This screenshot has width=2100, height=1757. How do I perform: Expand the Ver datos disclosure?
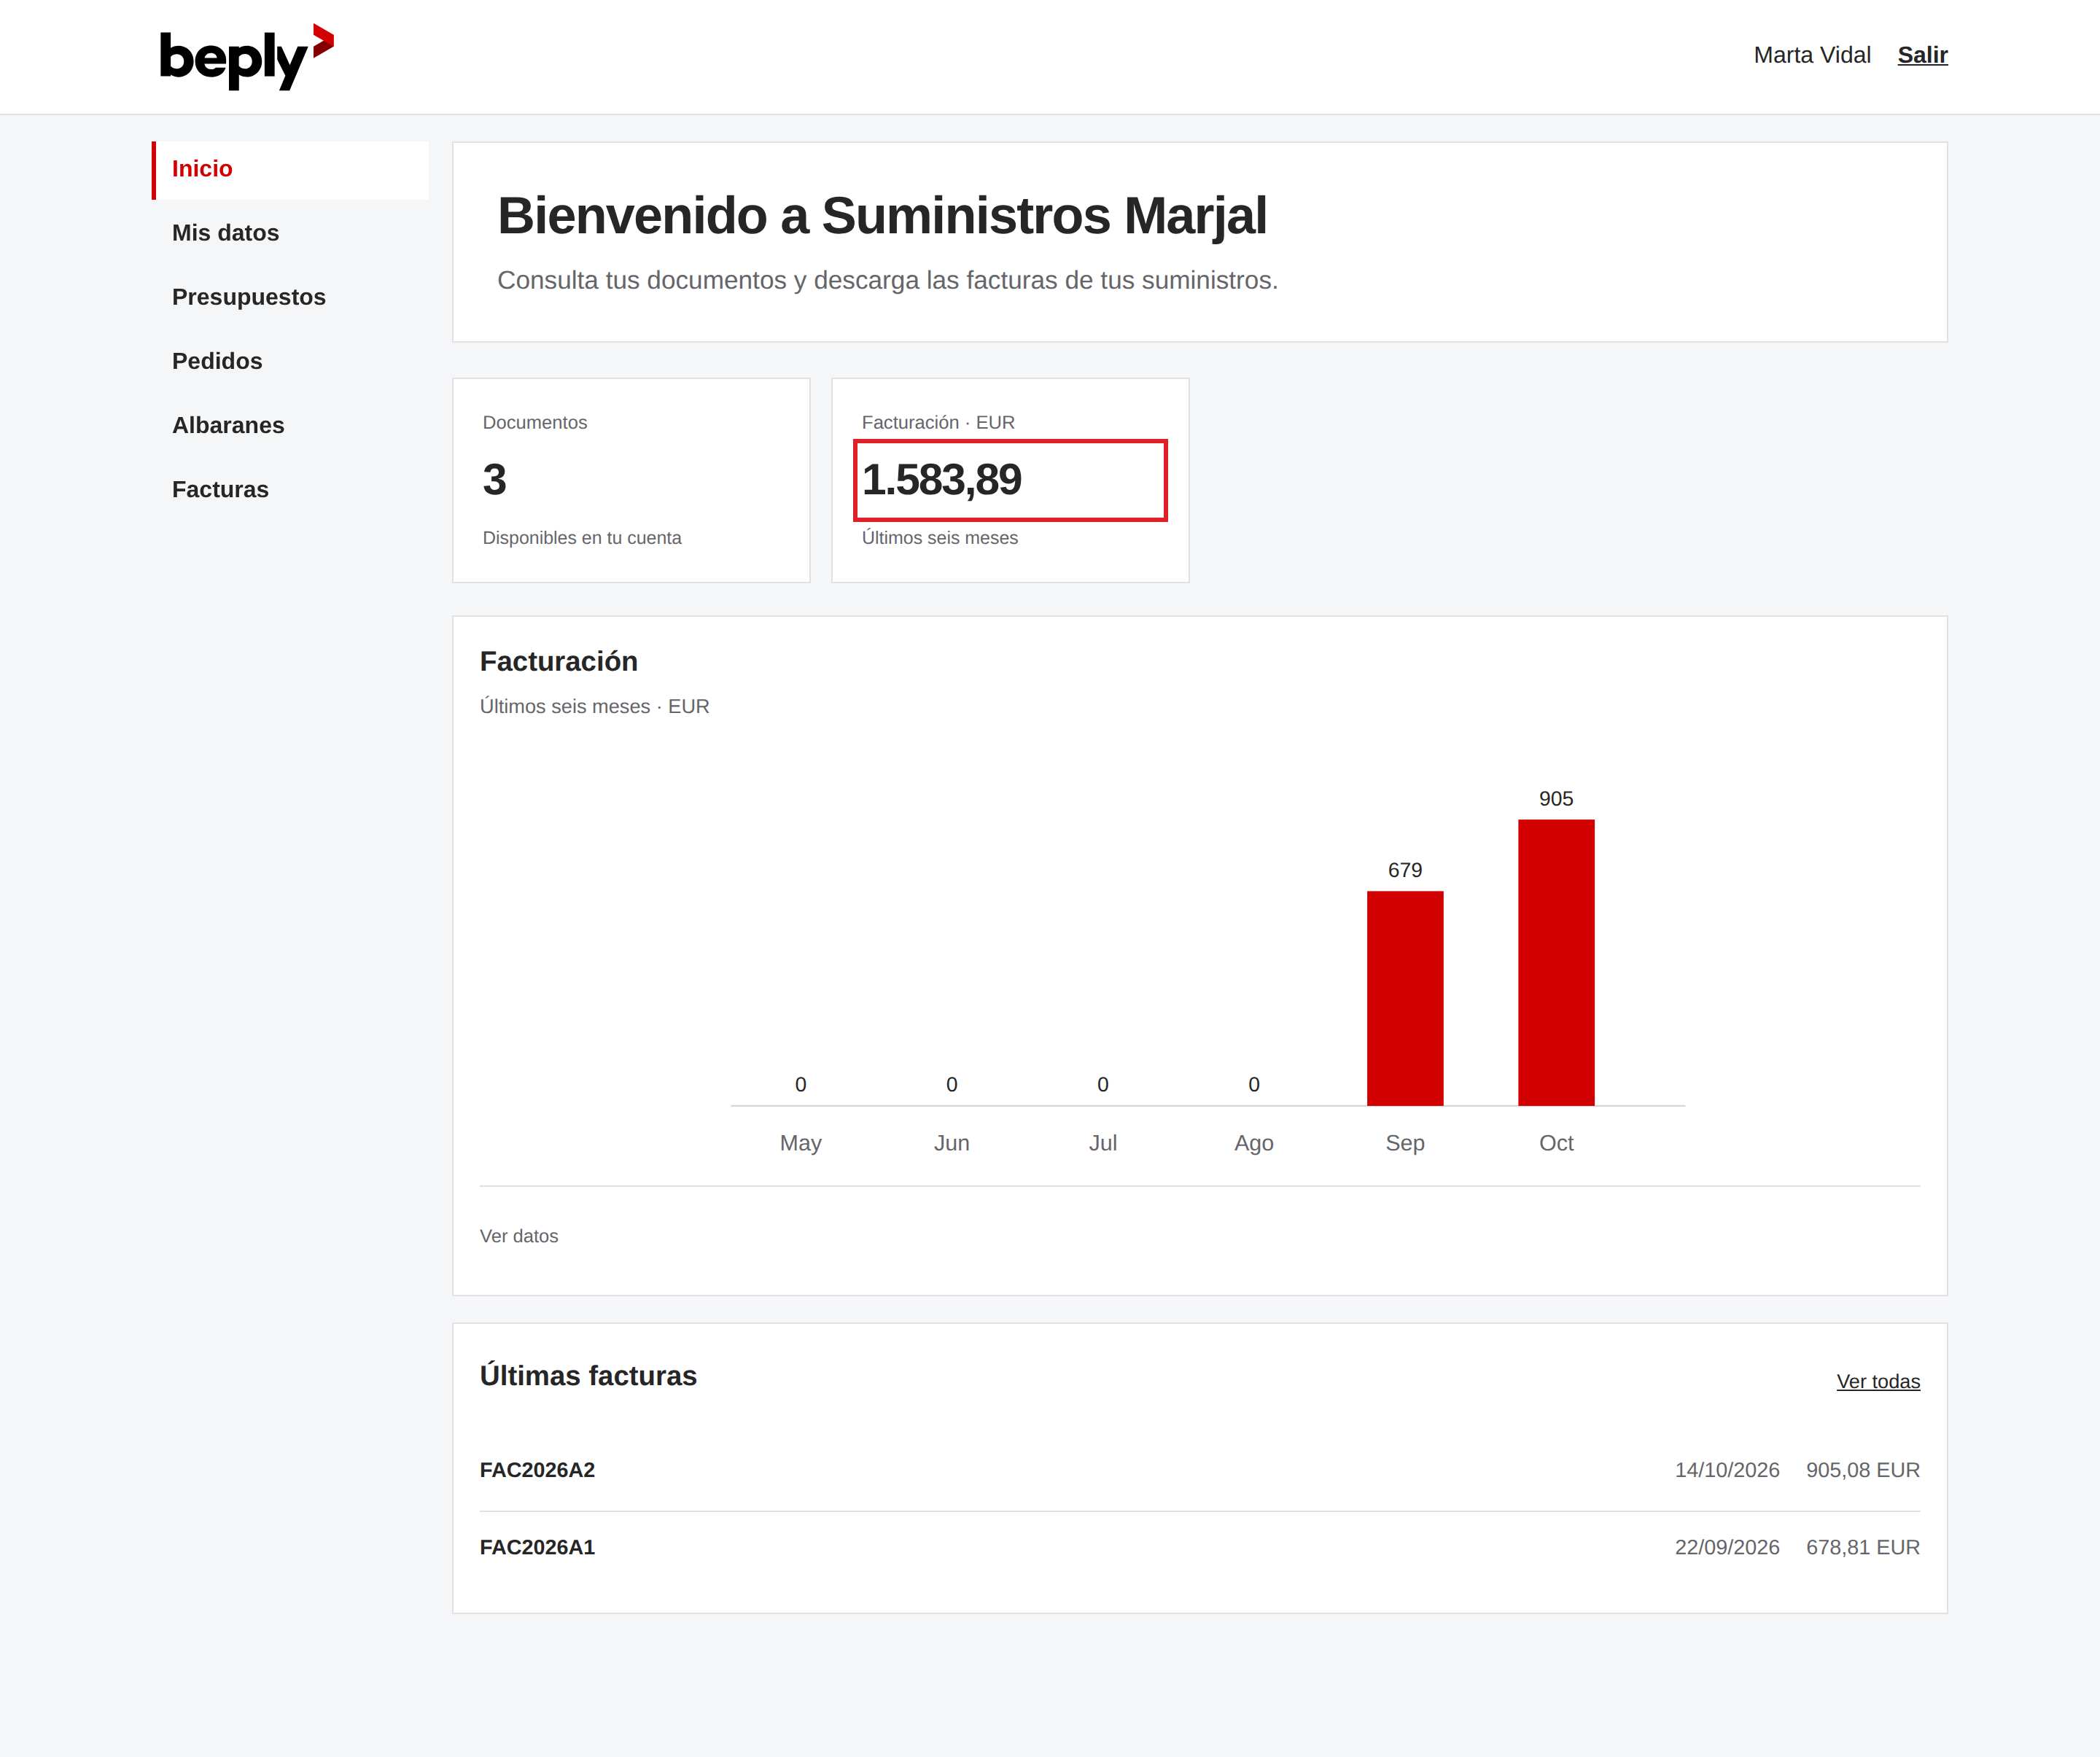tap(519, 1236)
